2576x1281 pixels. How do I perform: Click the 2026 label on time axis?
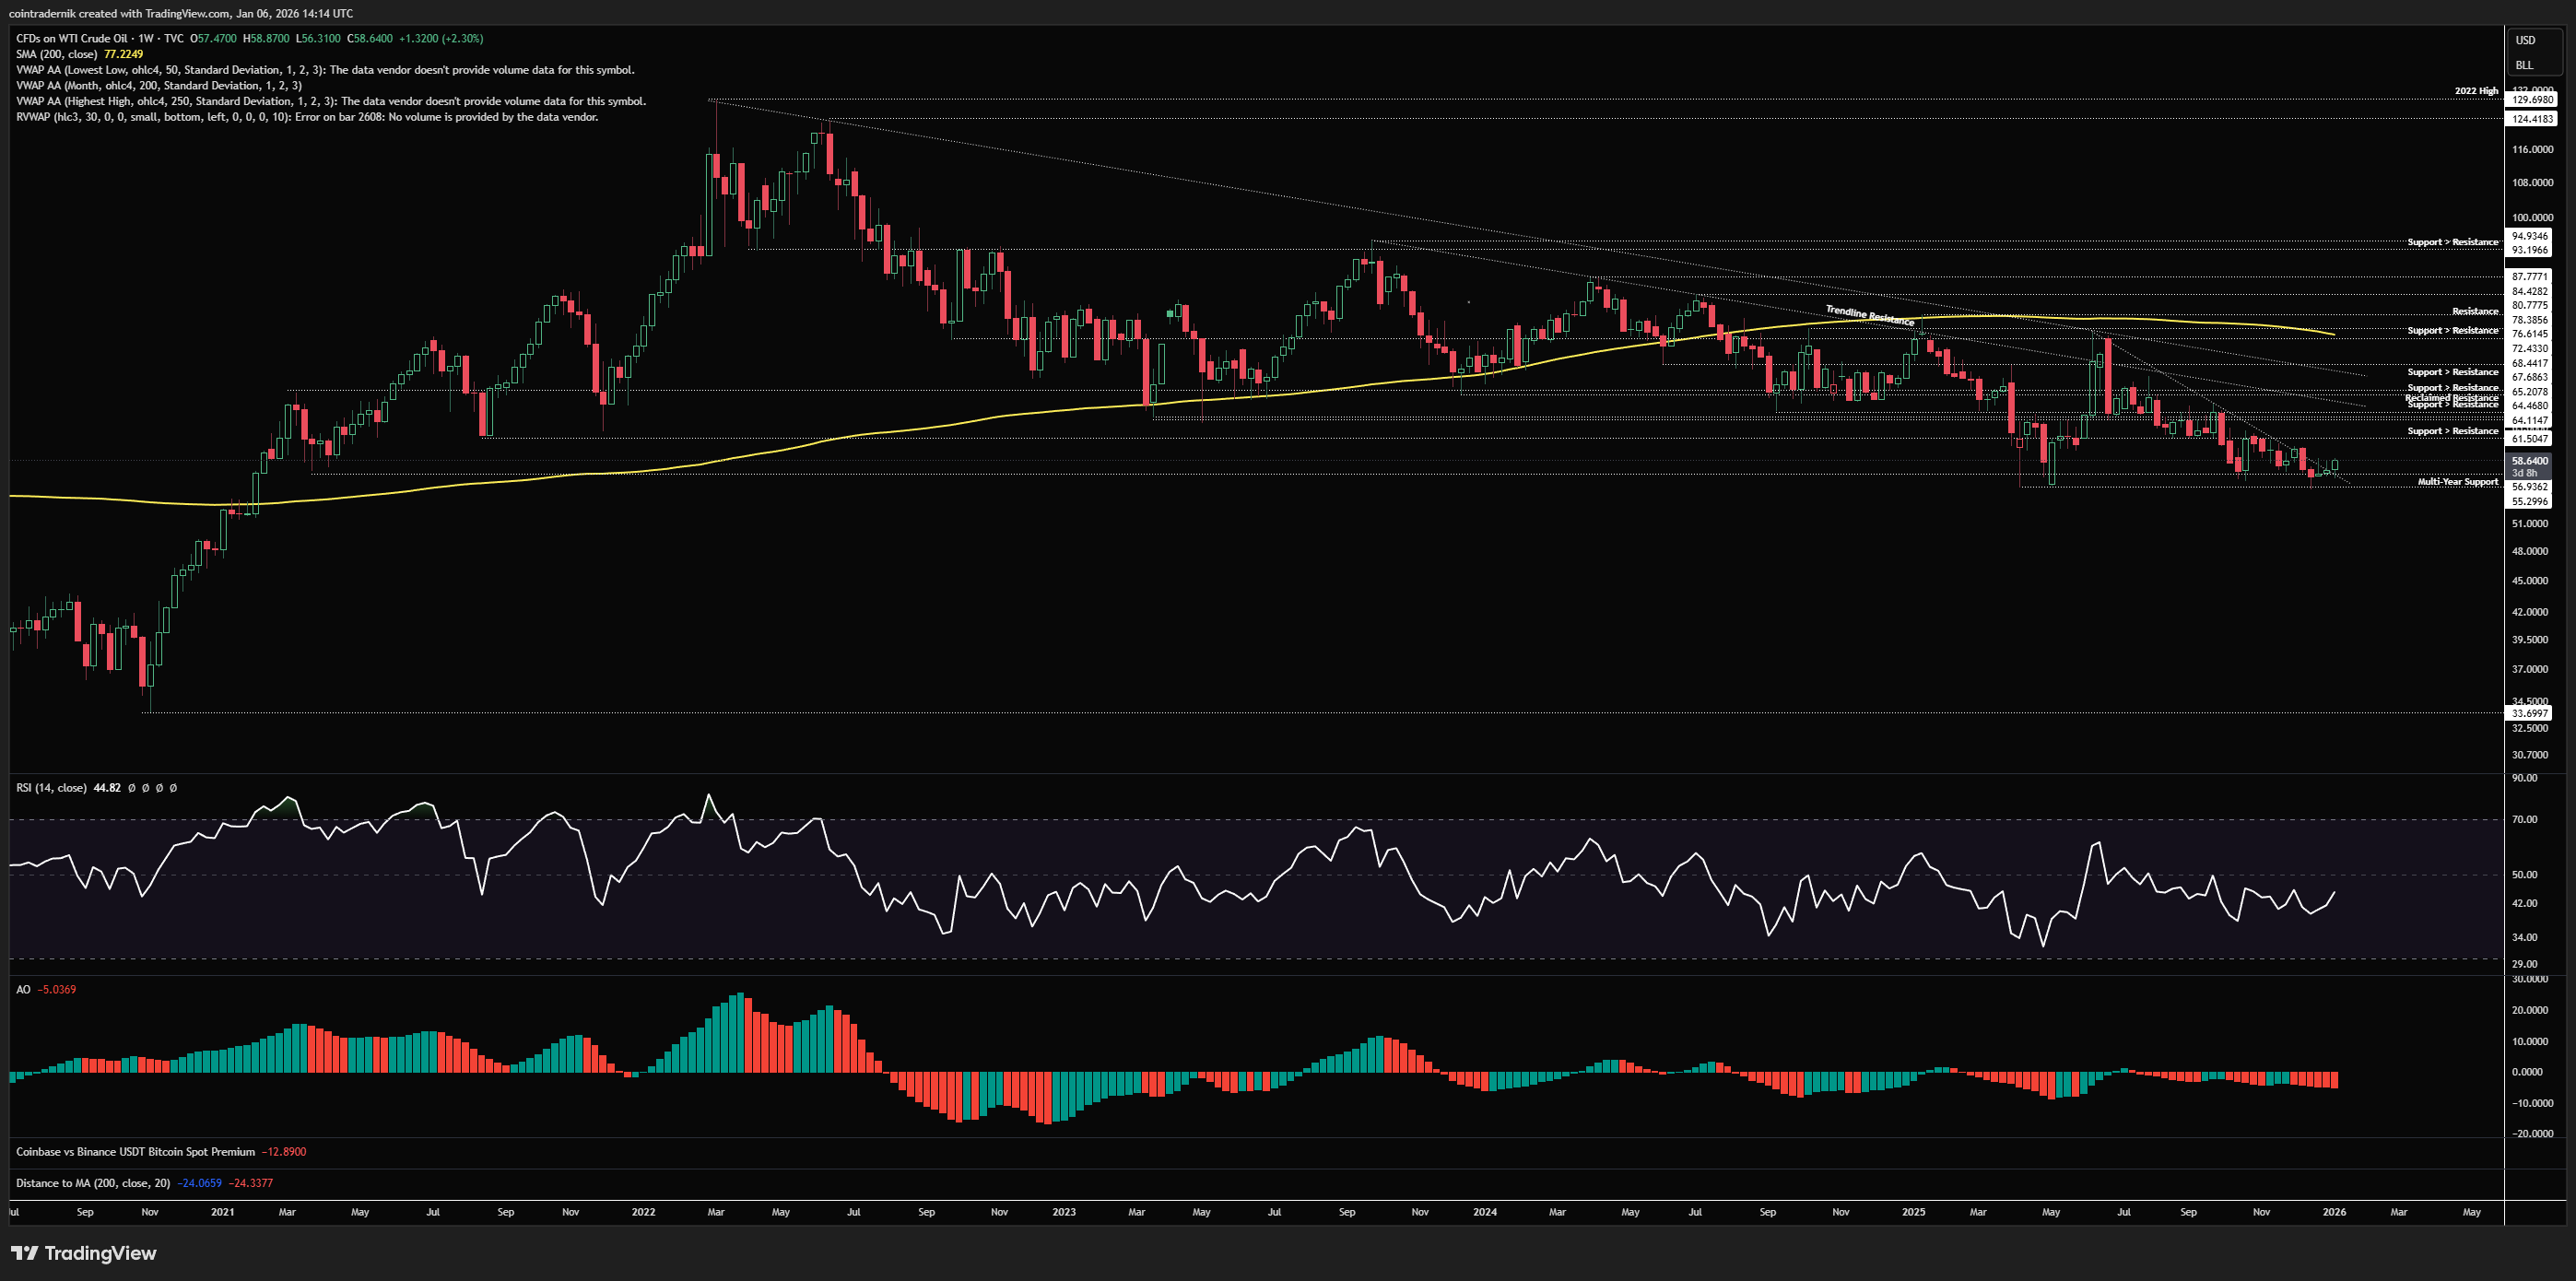pos(2333,1212)
